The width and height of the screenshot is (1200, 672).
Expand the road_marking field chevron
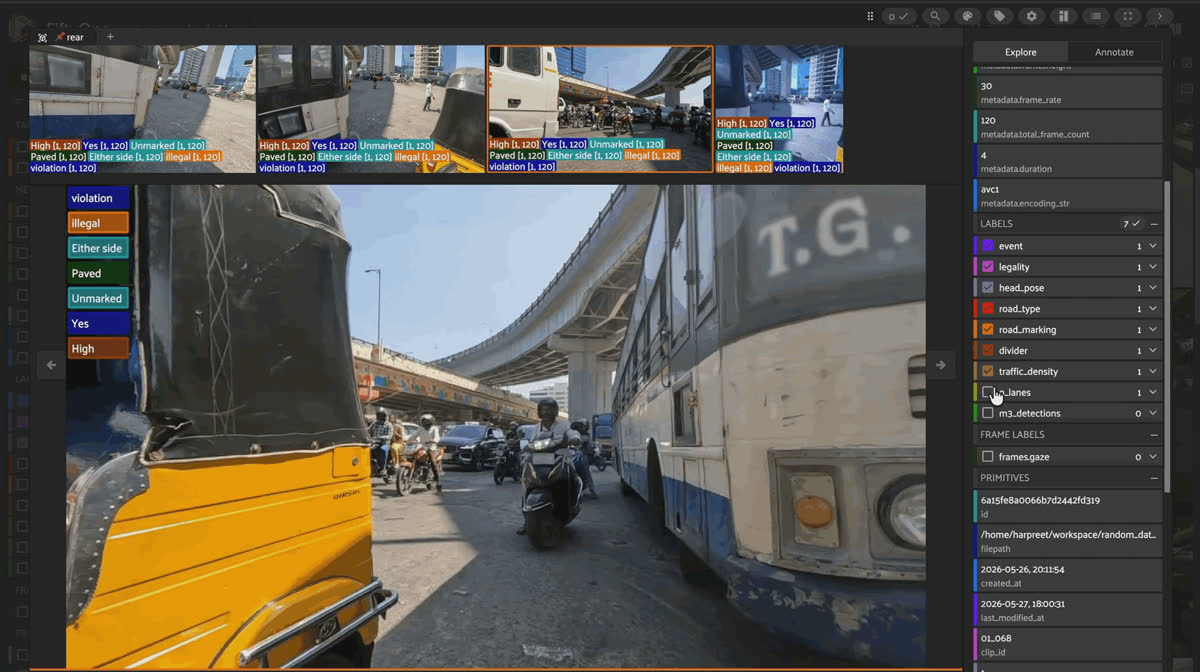pyautogui.click(x=1153, y=330)
